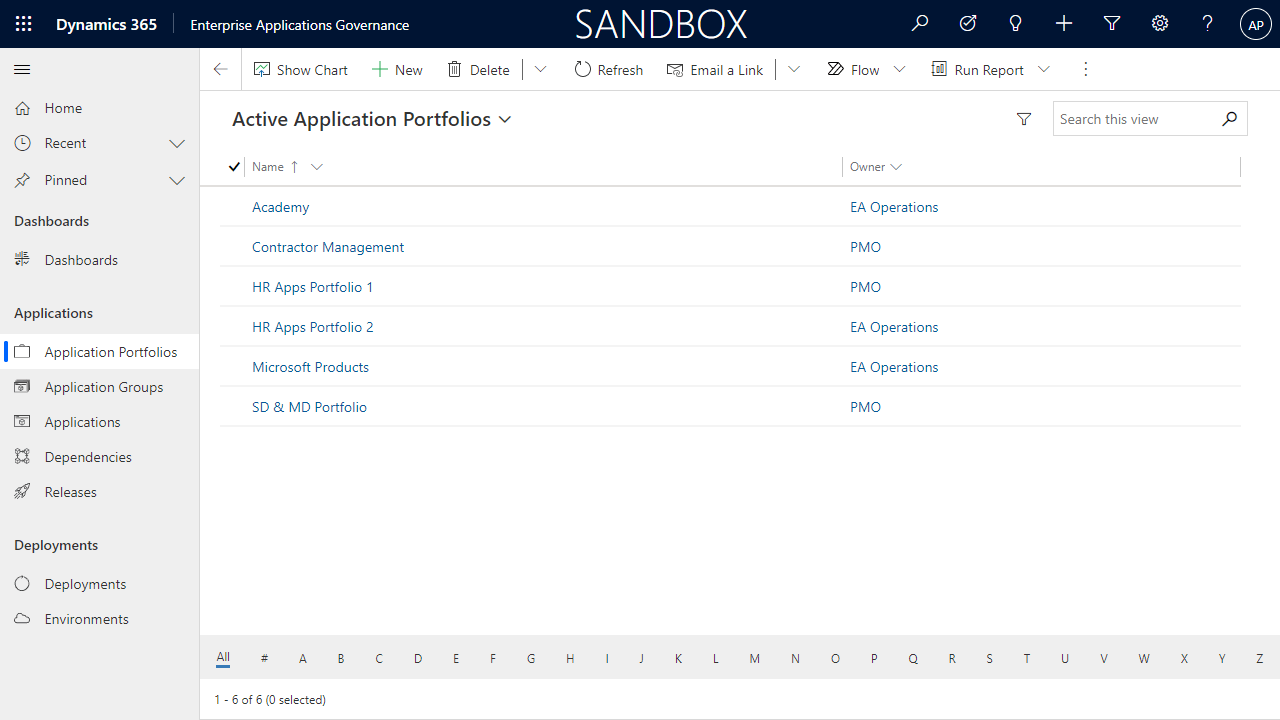The width and height of the screenshot is (1280, 720).
Task: Open the task flow target icon
Action: [x=968, y=23]
